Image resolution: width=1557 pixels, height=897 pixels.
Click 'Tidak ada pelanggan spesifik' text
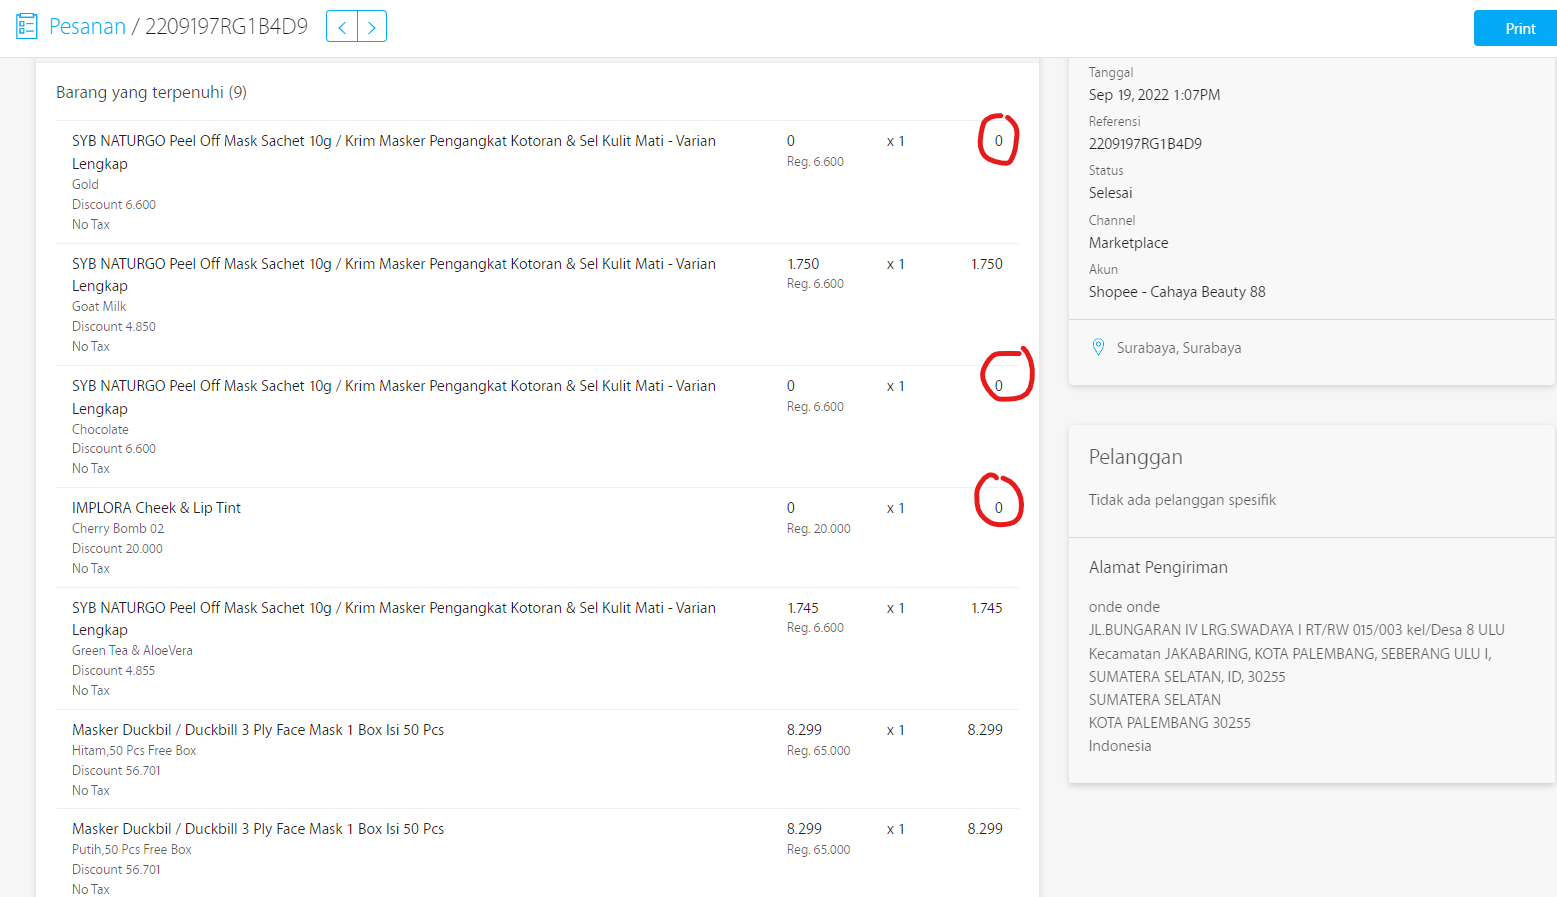[1182, 500]
